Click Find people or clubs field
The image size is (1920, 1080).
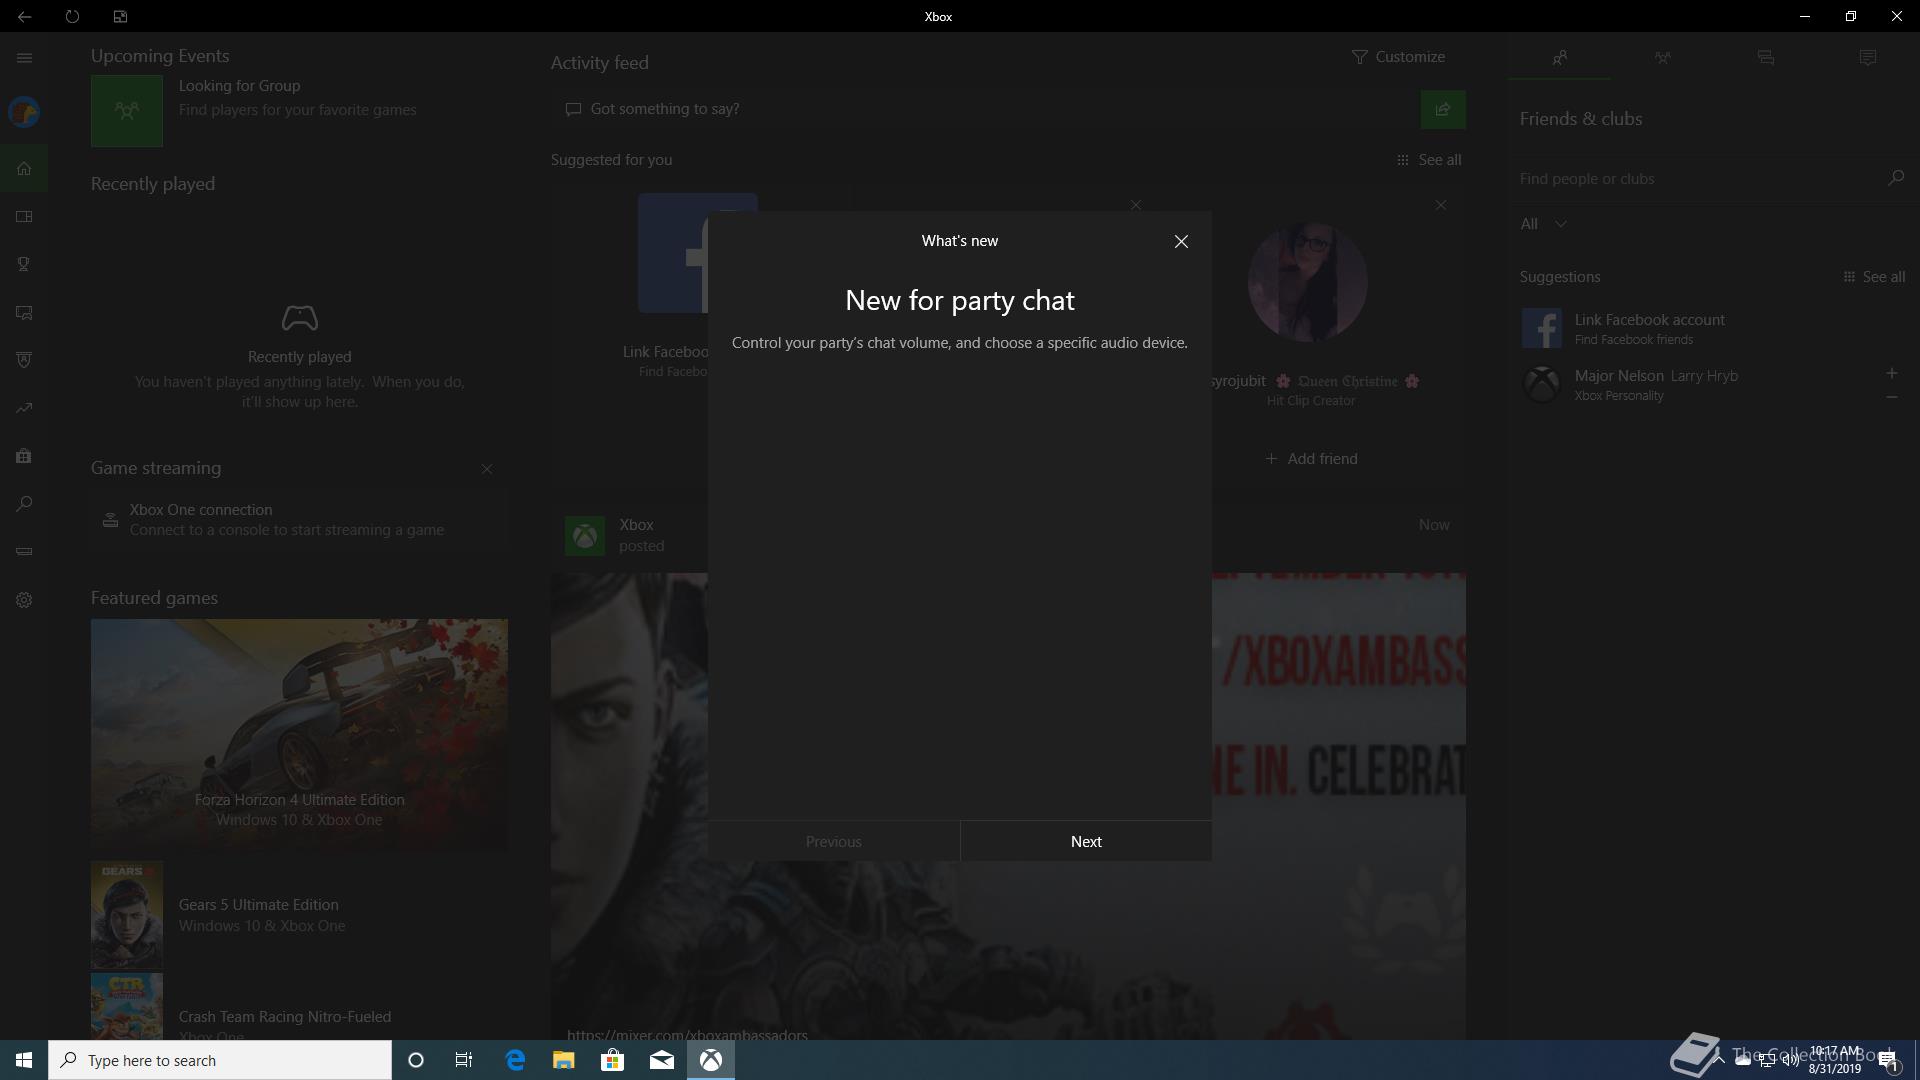(x=1695, y=178)
